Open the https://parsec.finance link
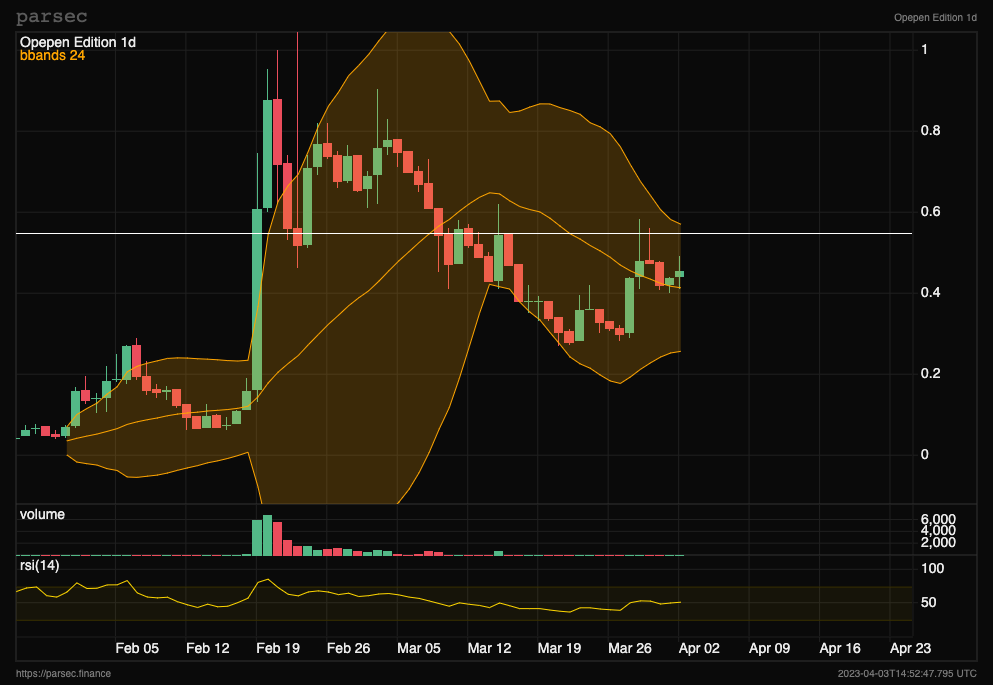993x685 pixels. pyautogui.click(x=63, y=674)
